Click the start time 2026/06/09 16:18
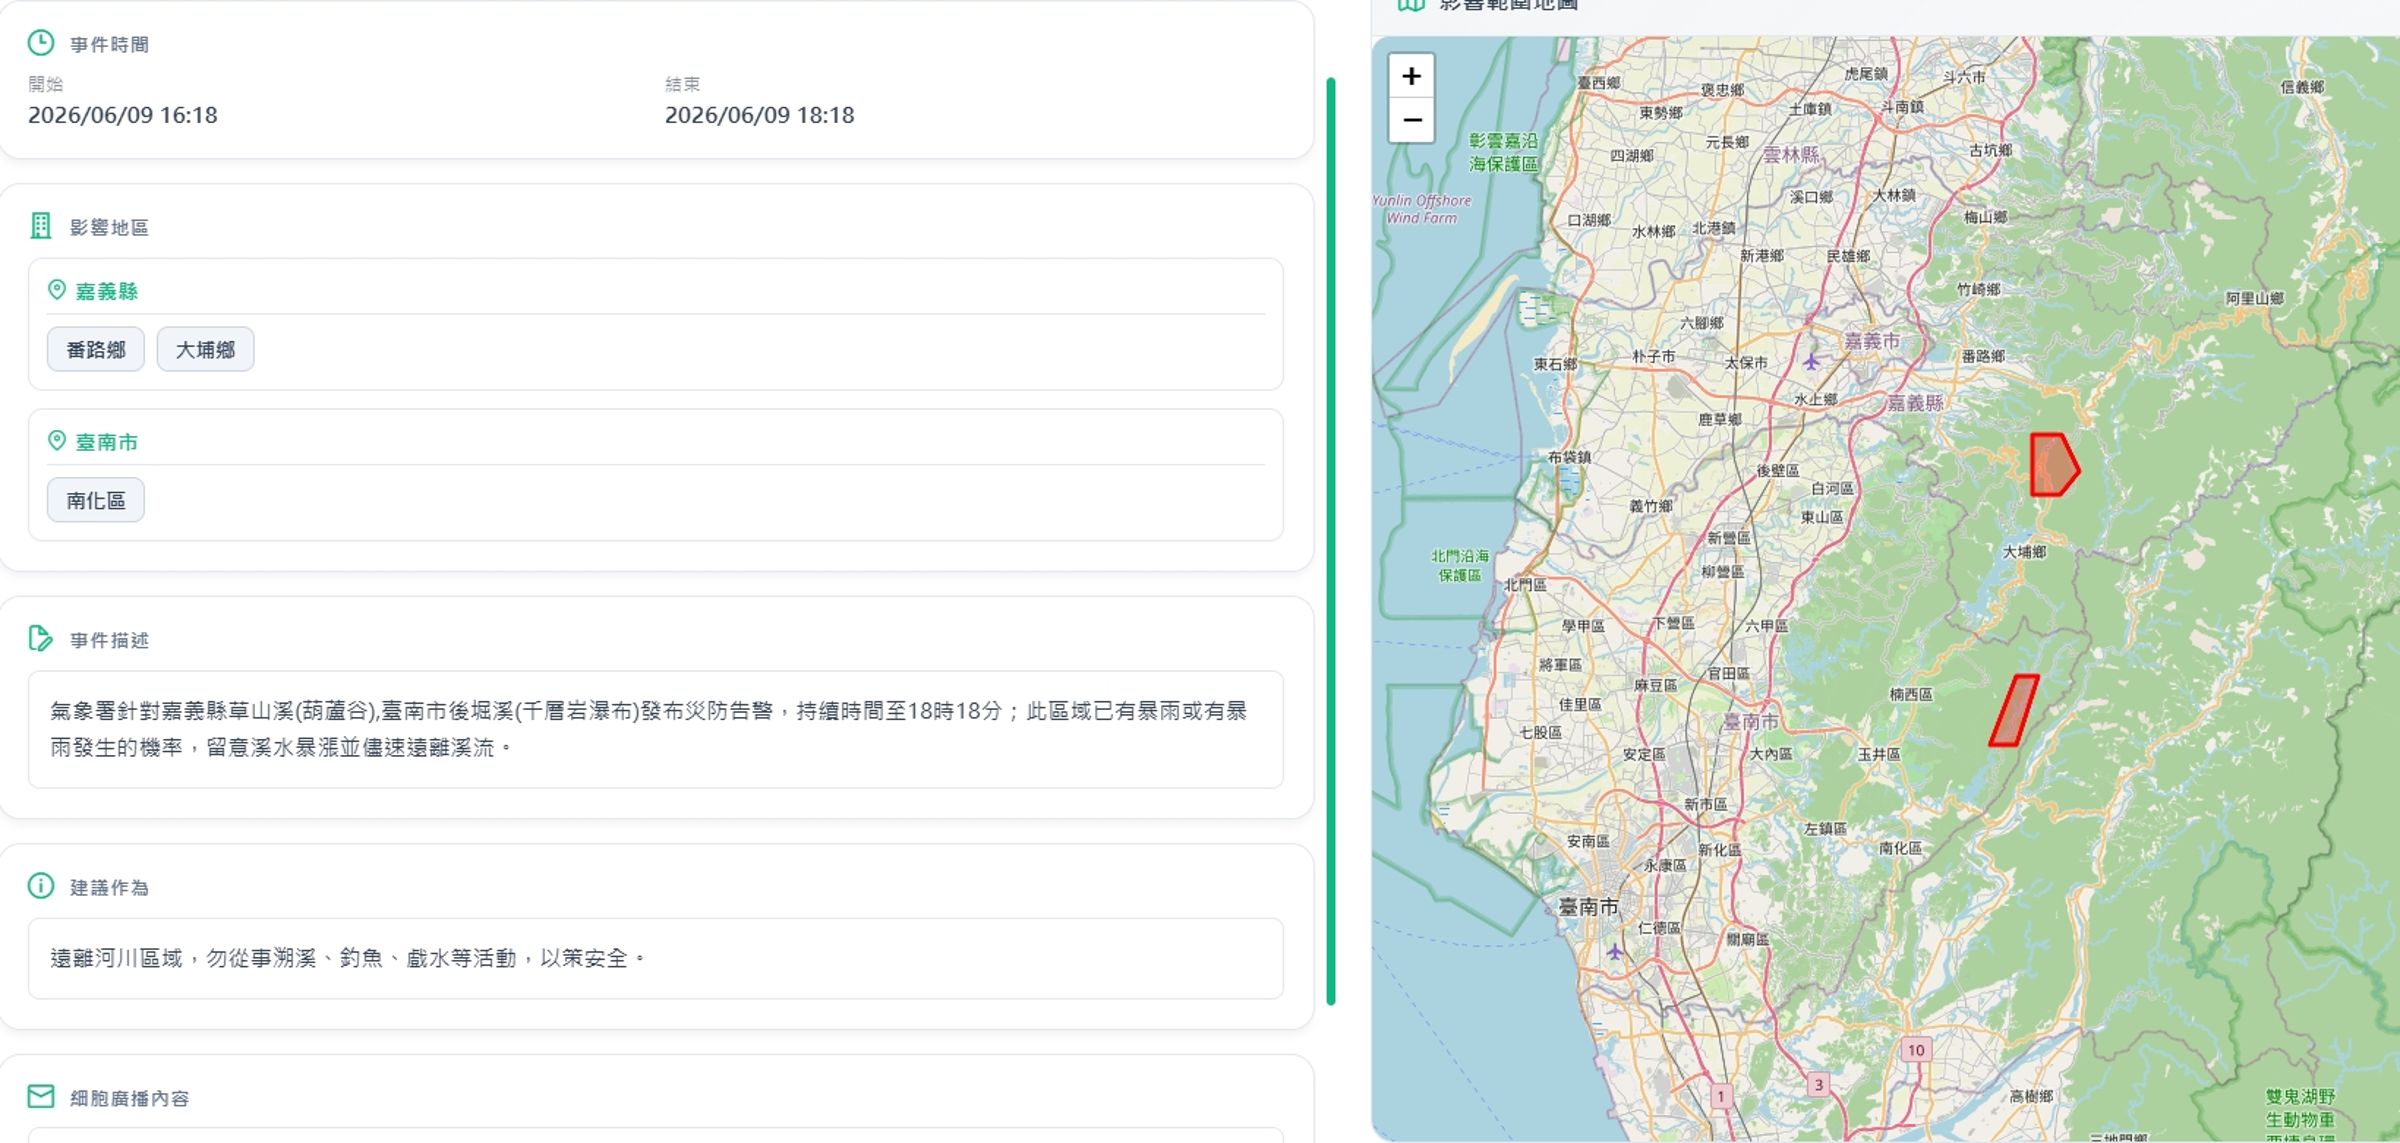This screenshot has height=1143, width=2400. click(123, 115)
